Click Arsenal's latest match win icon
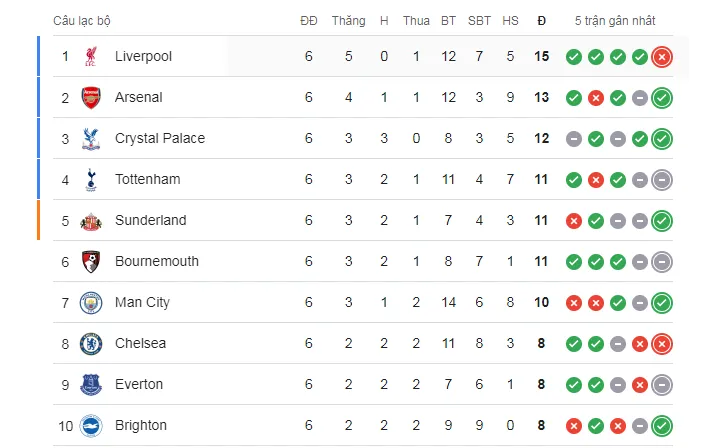 coord(661,98)
